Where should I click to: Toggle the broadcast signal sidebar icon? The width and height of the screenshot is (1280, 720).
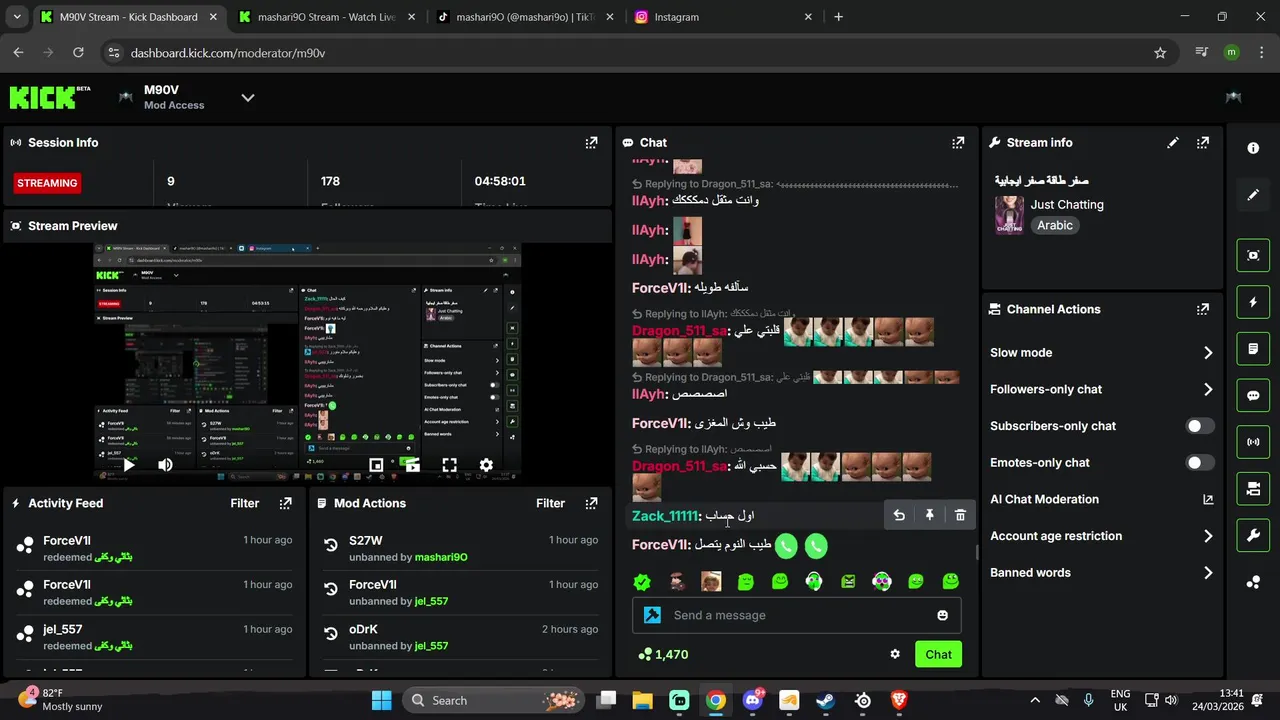click(1253, 442)
